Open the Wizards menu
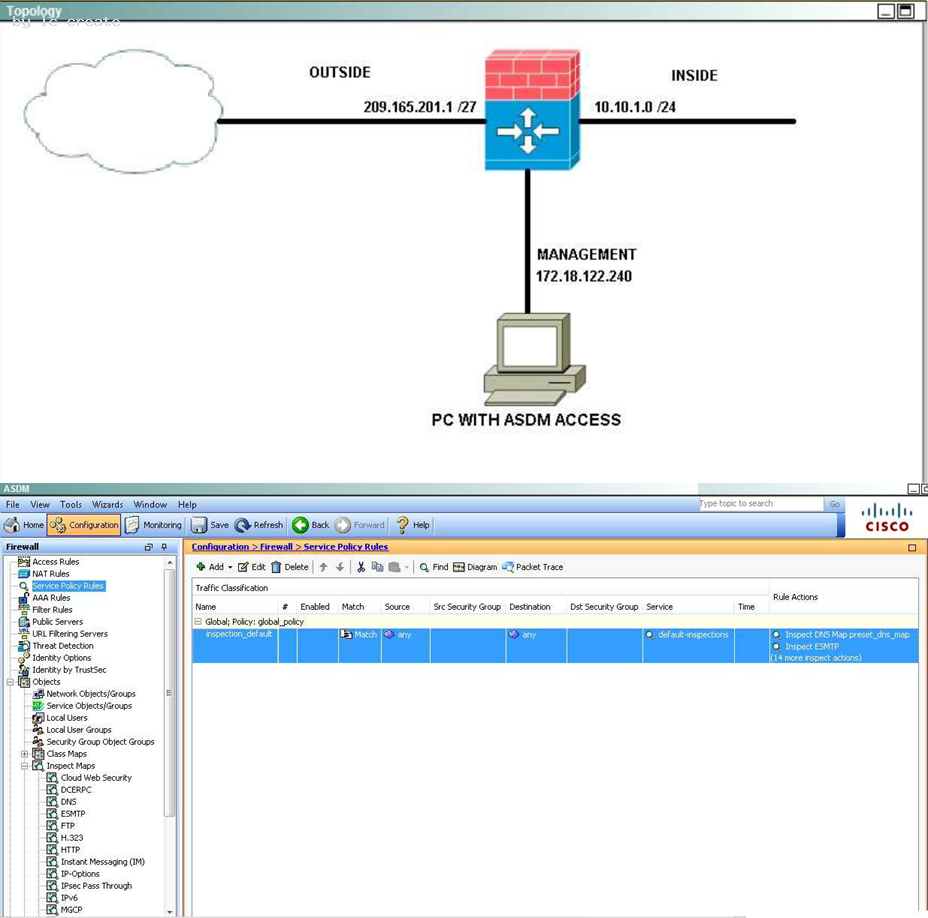928x918 pixels. (107, 505)
